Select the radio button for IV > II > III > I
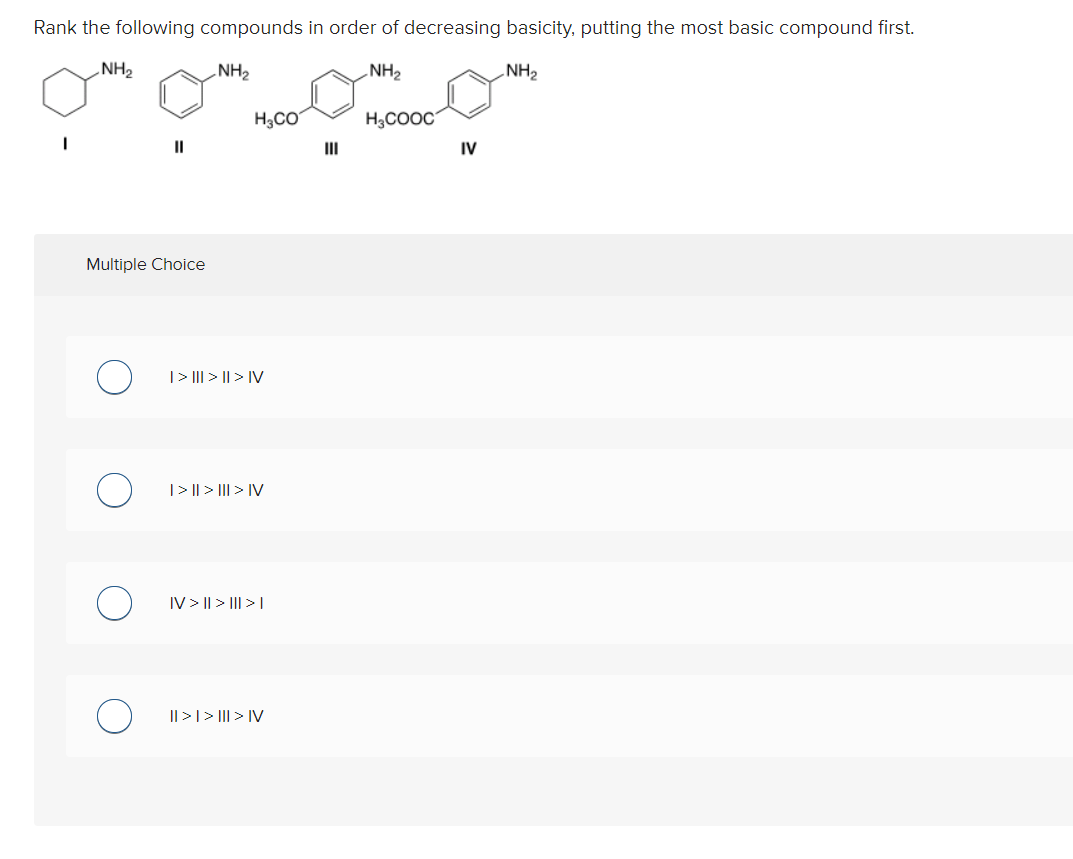The height and width of the screenshot is (859, 1073). (x=113, y=603)
